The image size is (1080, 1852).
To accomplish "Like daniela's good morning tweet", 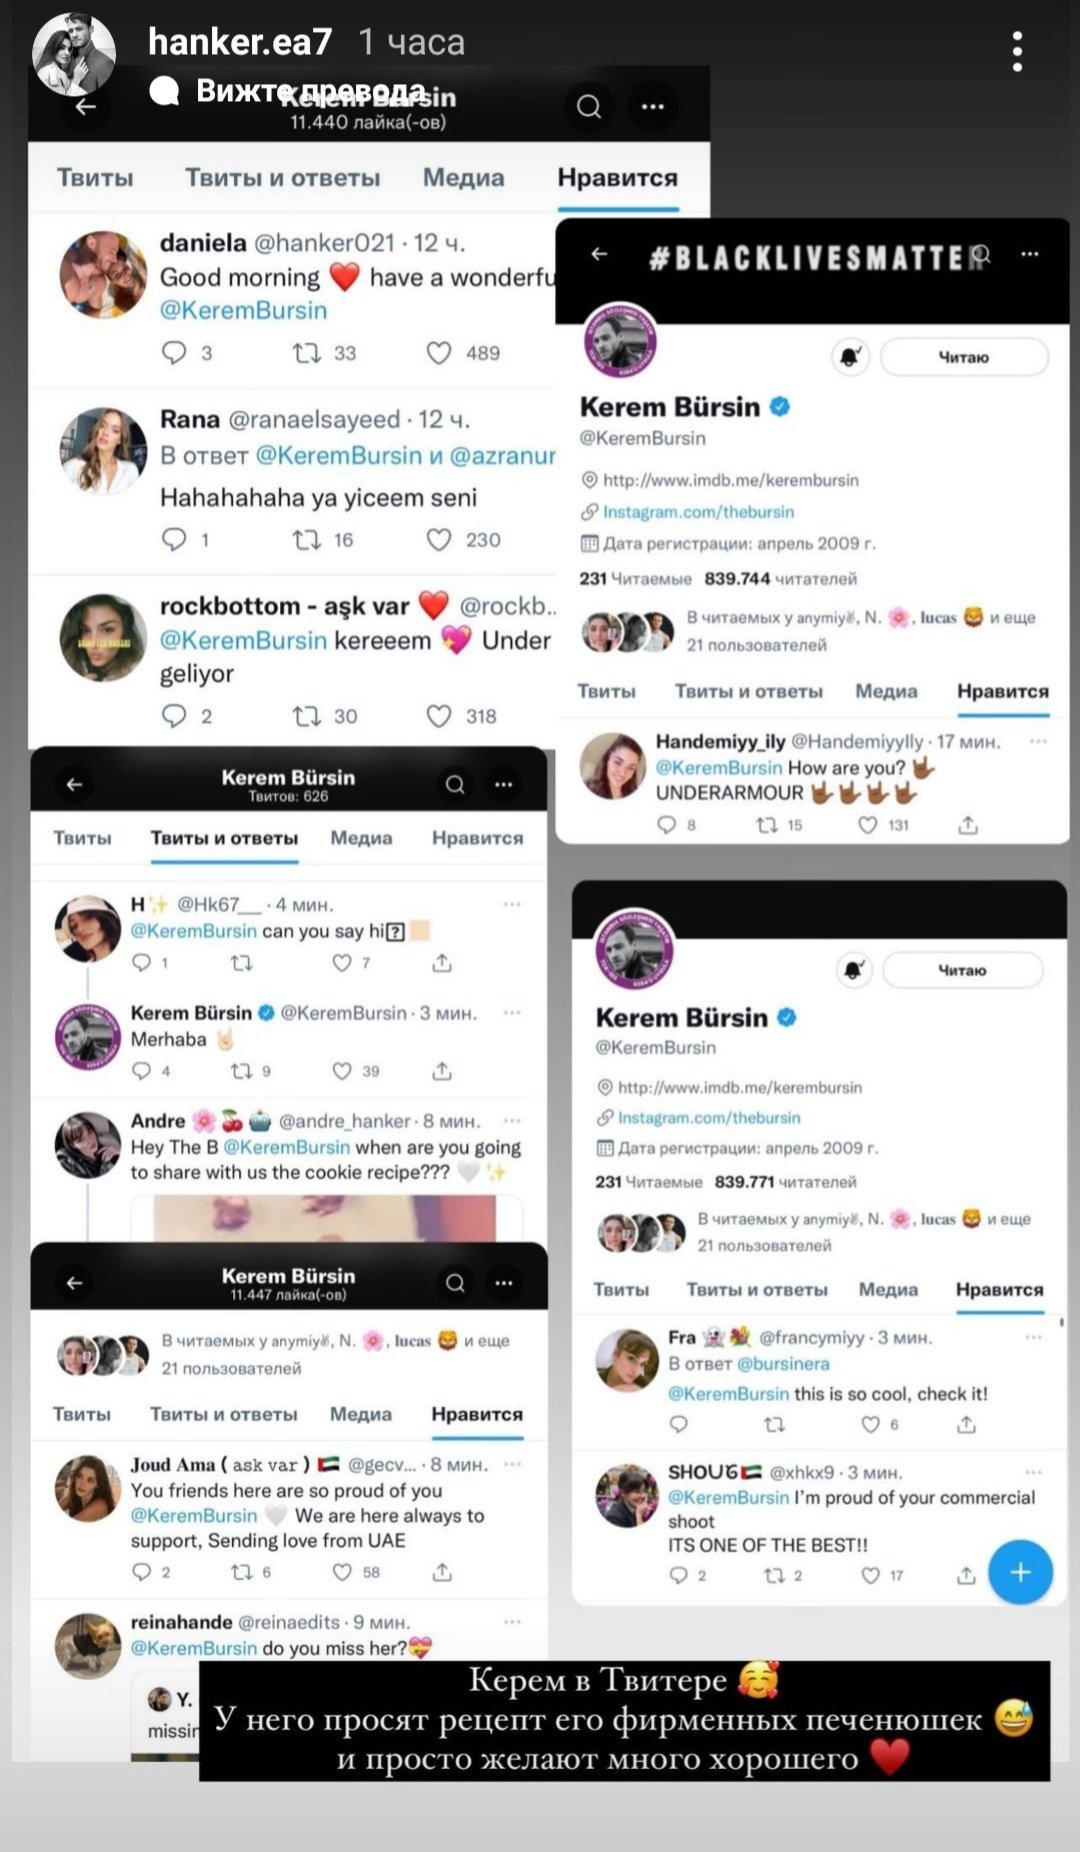I will click(439, 353).
